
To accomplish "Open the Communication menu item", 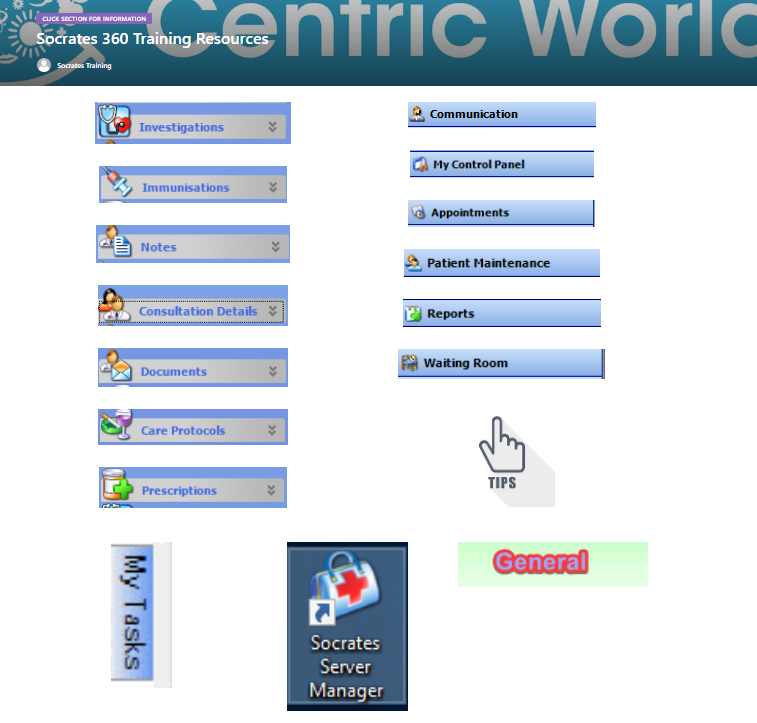I will 501,114.
